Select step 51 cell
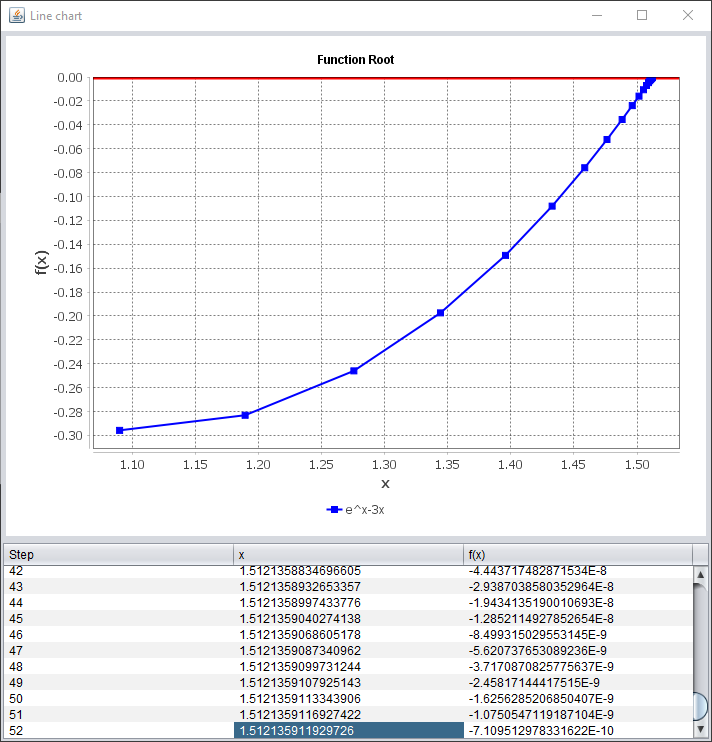 point(119,714)
